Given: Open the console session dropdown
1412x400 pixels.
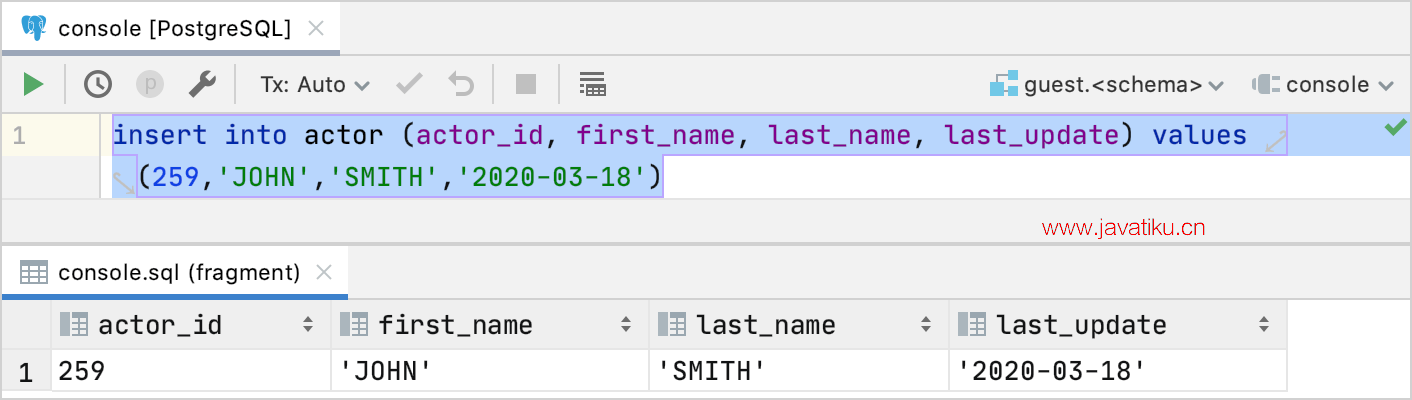Looking at the screenshot, I should tap(1323, 85).
